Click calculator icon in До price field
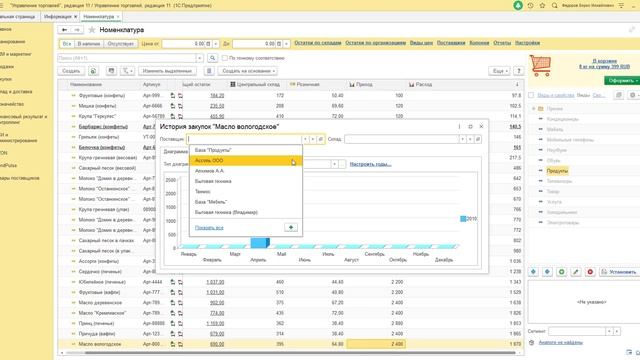This screenshot has width=640, height=360. [x=279, y=44]
